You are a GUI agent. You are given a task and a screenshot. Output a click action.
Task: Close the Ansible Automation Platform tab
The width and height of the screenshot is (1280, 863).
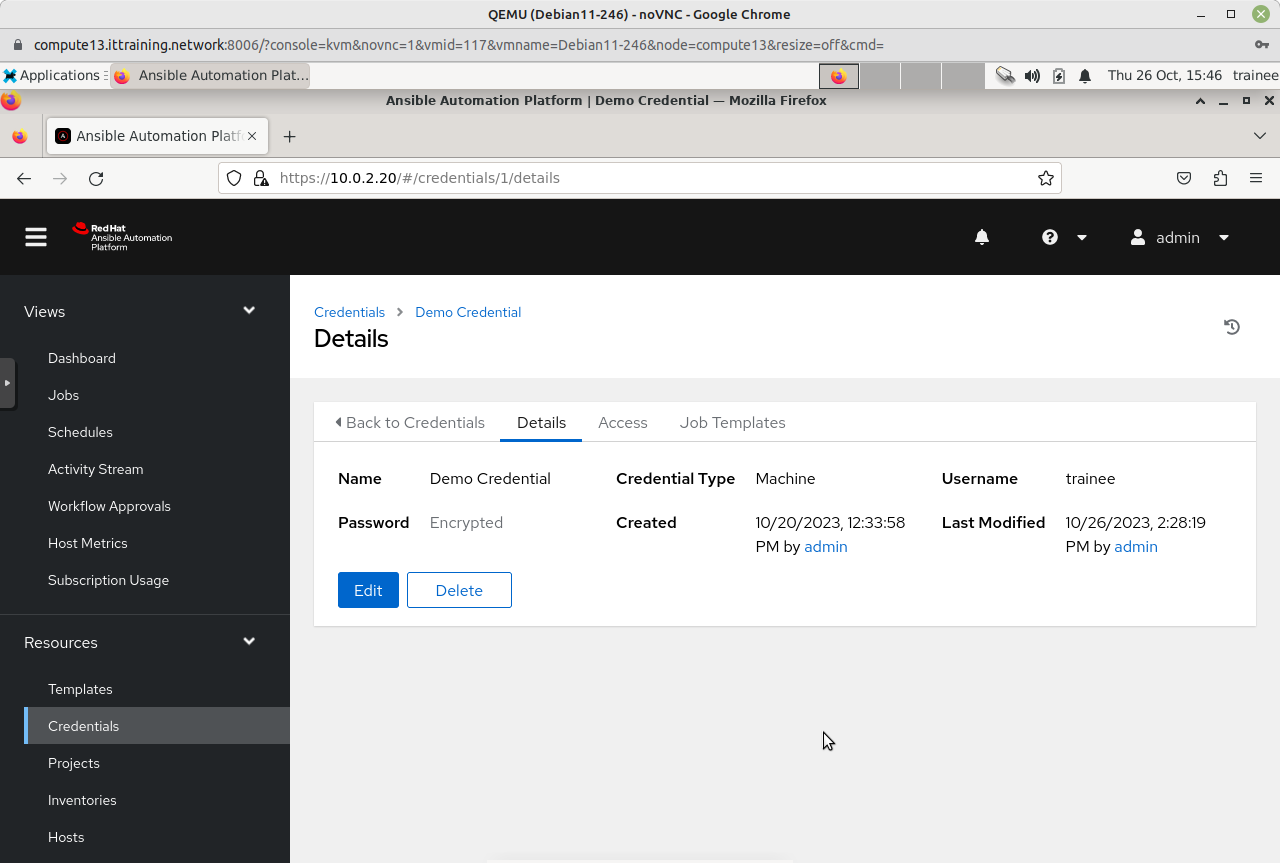(252, 136)
